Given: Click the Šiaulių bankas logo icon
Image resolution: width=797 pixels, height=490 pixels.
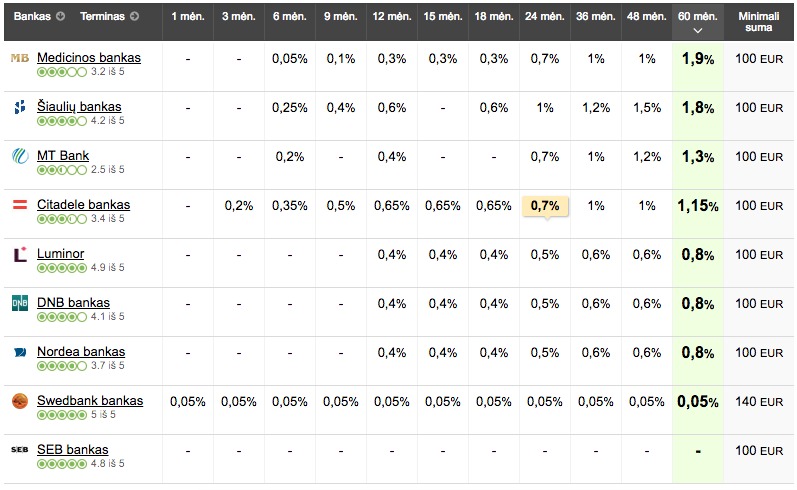Looking at the screenshot, I should point(19,107).
